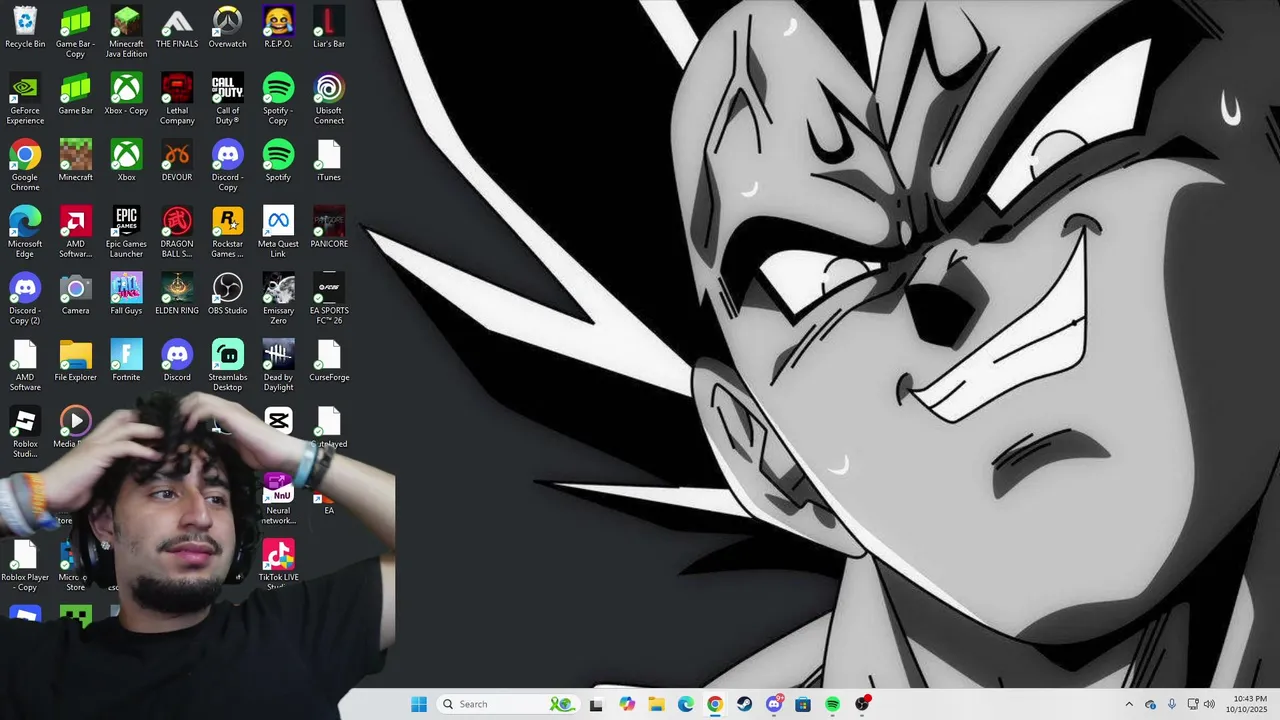The image size is (1280, 720).
Task: Open Copilot from the taskbar
Action: [x=627, y=704]
